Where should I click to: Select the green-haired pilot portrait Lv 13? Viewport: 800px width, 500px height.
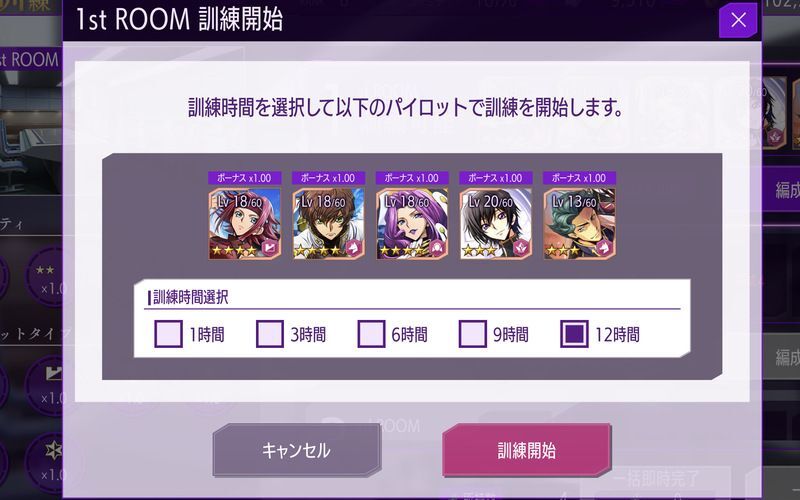tap(579, 223)
